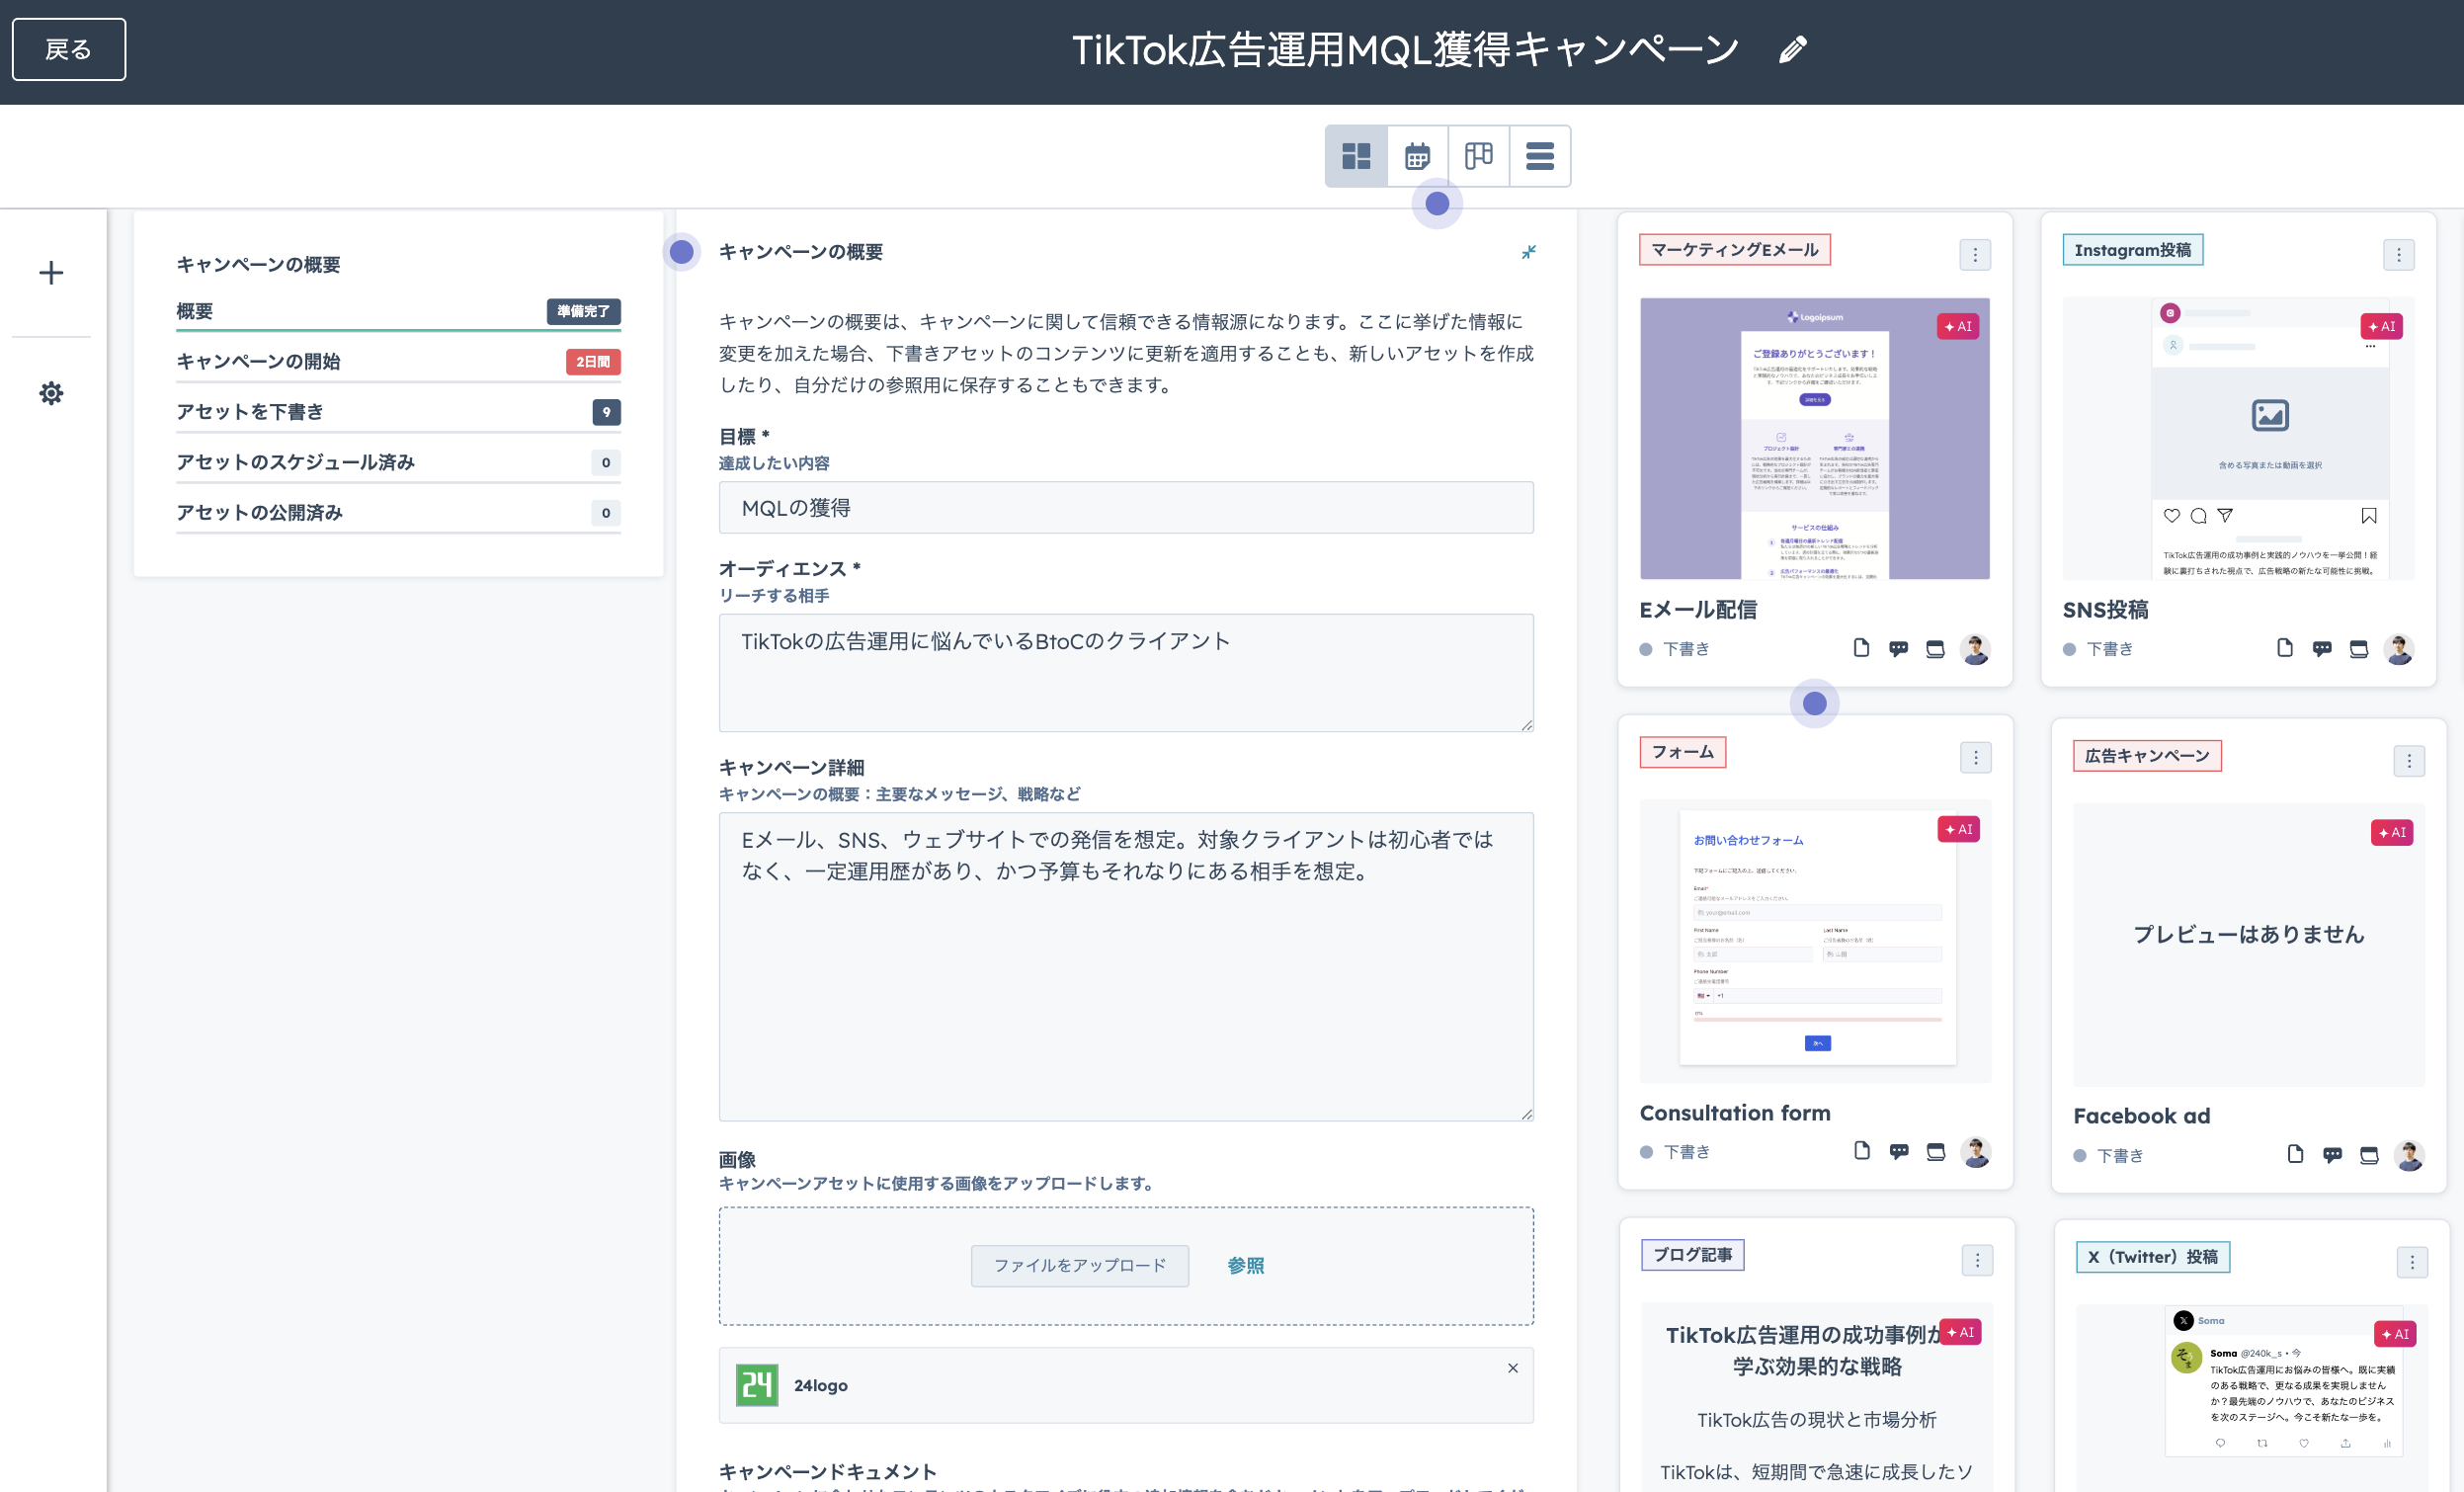The height and width of the screenshot is (1492, 2464).
Task: Click the 下書き status on SNS投稿 card
Action: 2099,649
